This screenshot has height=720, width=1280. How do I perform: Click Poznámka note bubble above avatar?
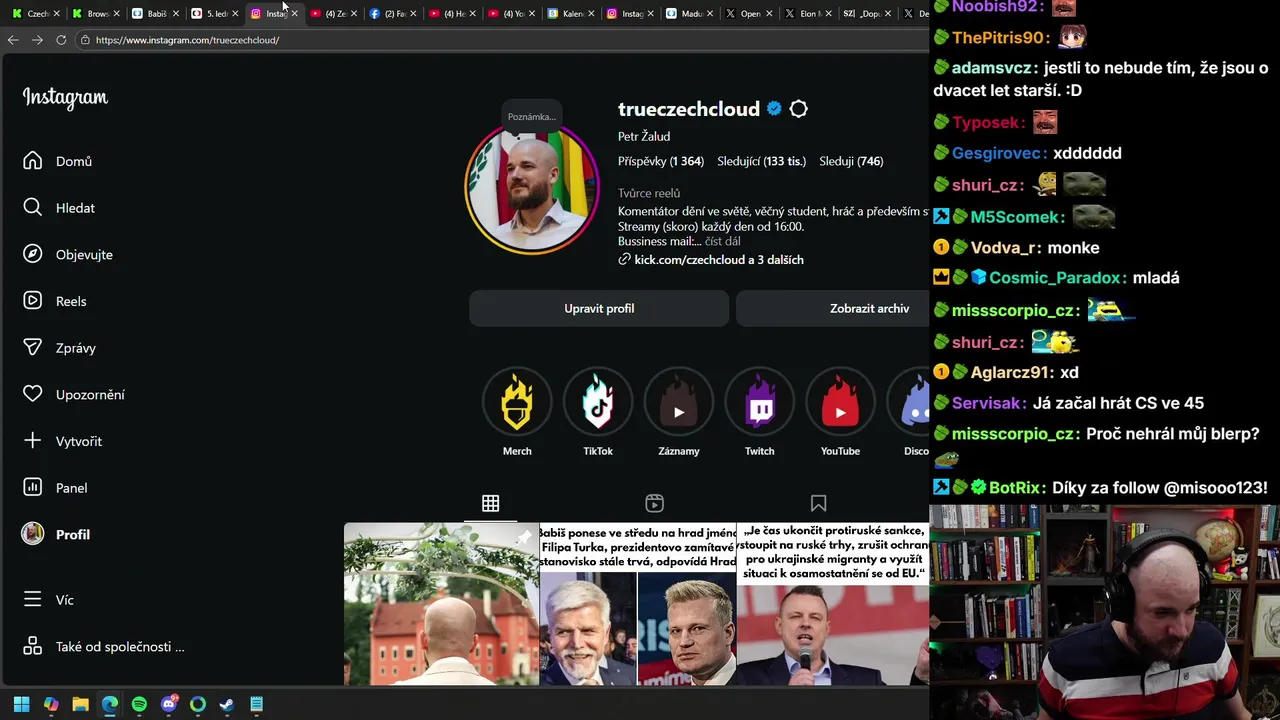(x=531, y=117)
